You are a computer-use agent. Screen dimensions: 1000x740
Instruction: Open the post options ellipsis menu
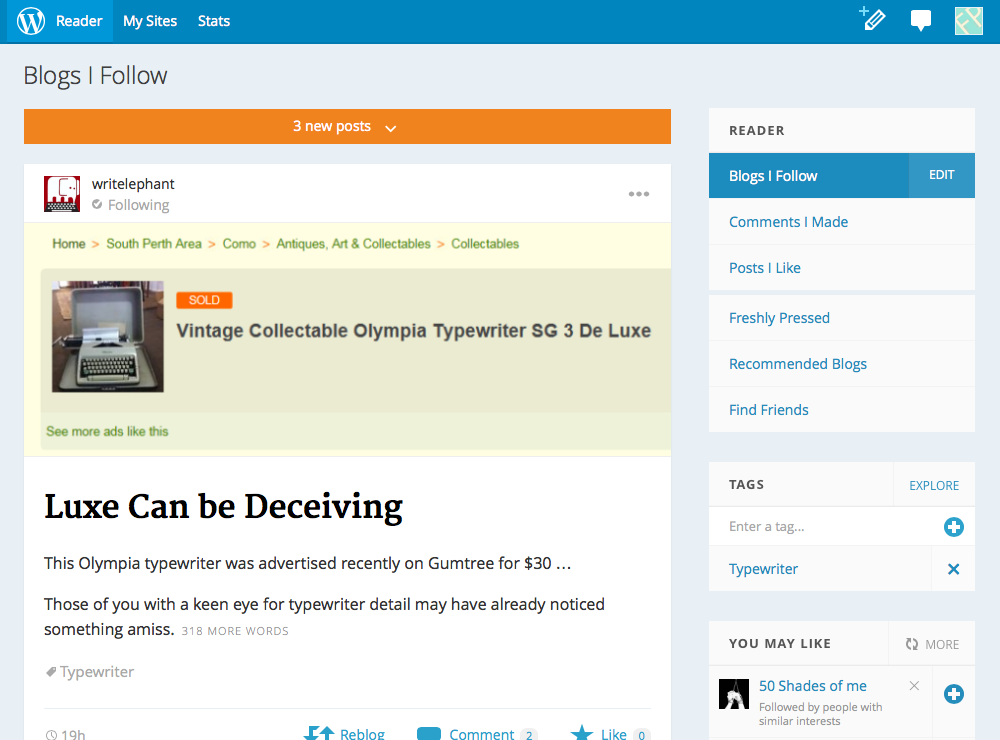(639, 194)
